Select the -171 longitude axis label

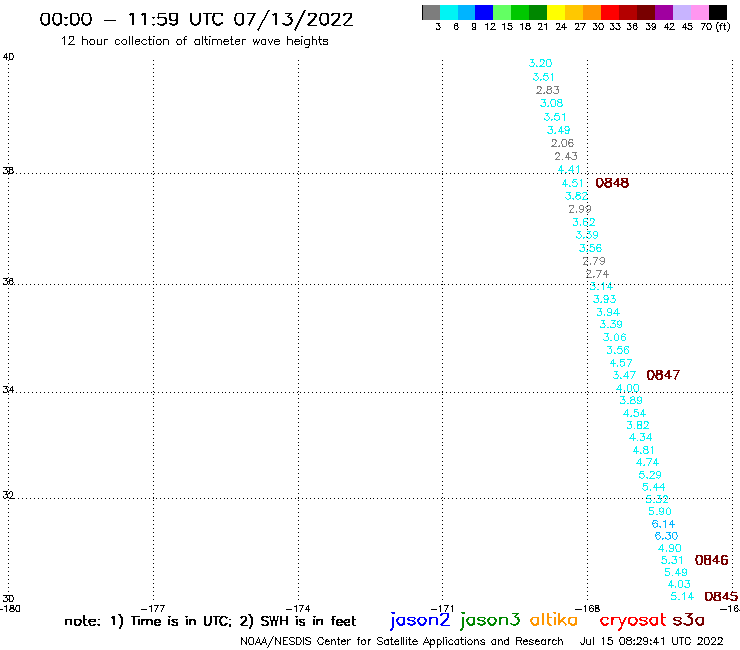(x=442, y=609)
